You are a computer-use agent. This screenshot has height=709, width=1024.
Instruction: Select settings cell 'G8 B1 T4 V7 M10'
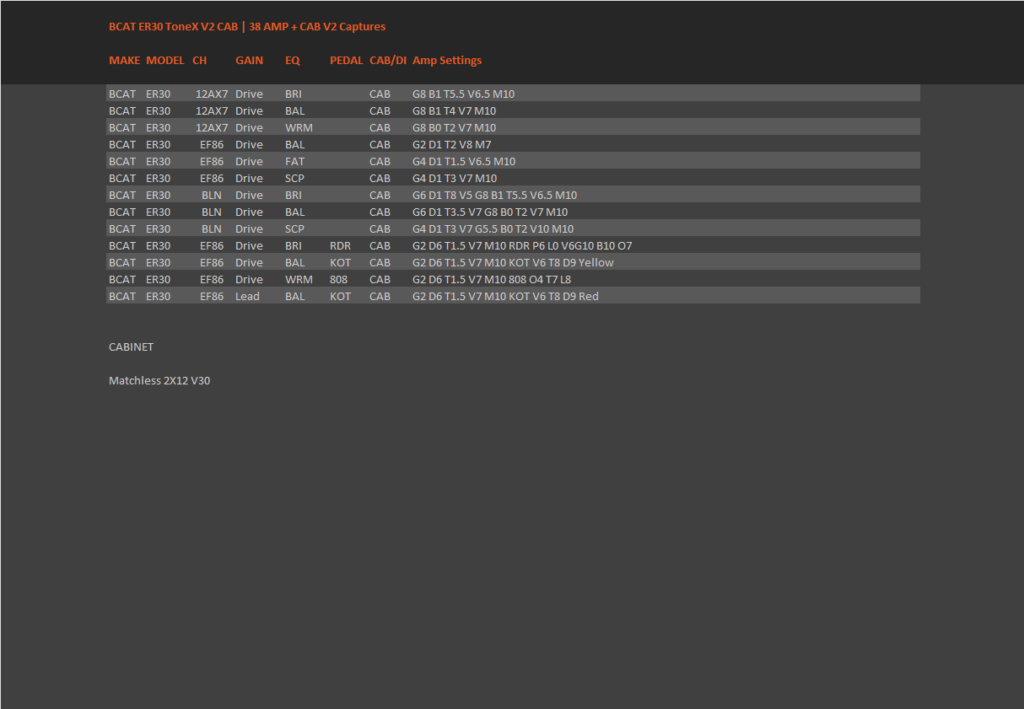tap(454, 111)
